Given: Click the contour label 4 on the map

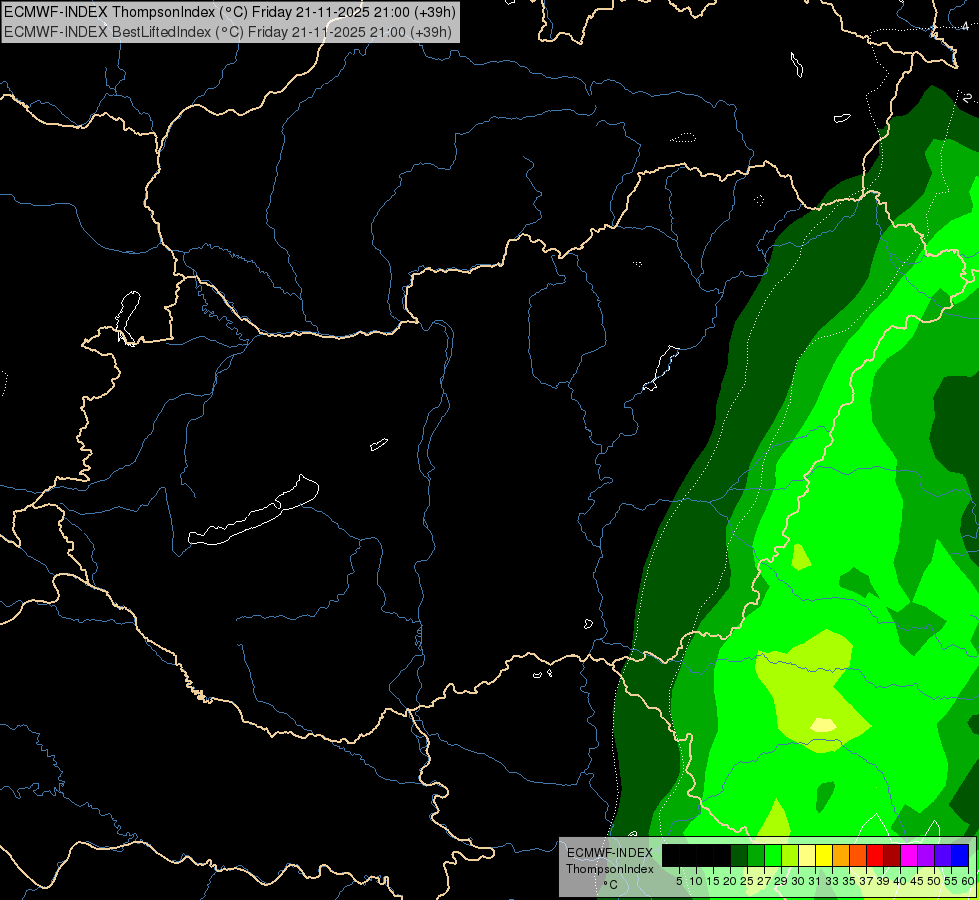Looking at the screenshot, I should (965, 26).
